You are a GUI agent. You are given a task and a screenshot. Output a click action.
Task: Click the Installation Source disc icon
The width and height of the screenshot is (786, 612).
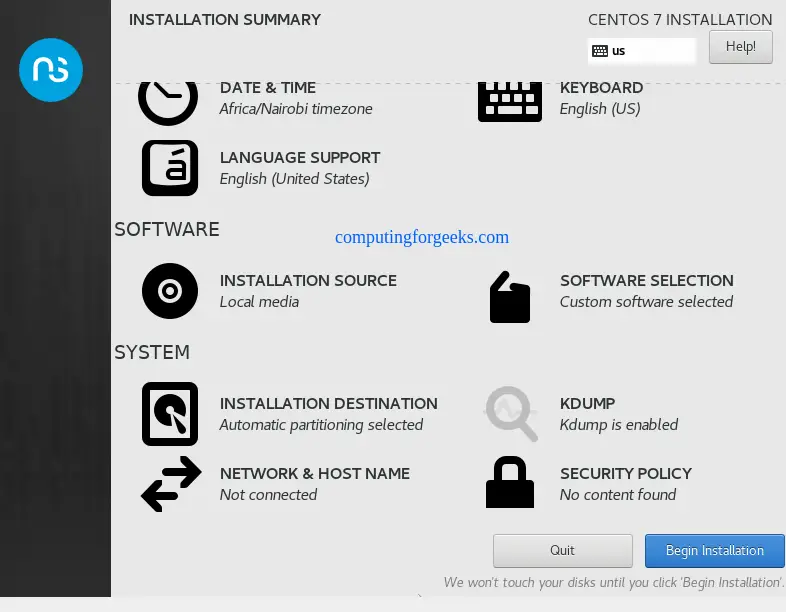[x=170, y=291]
